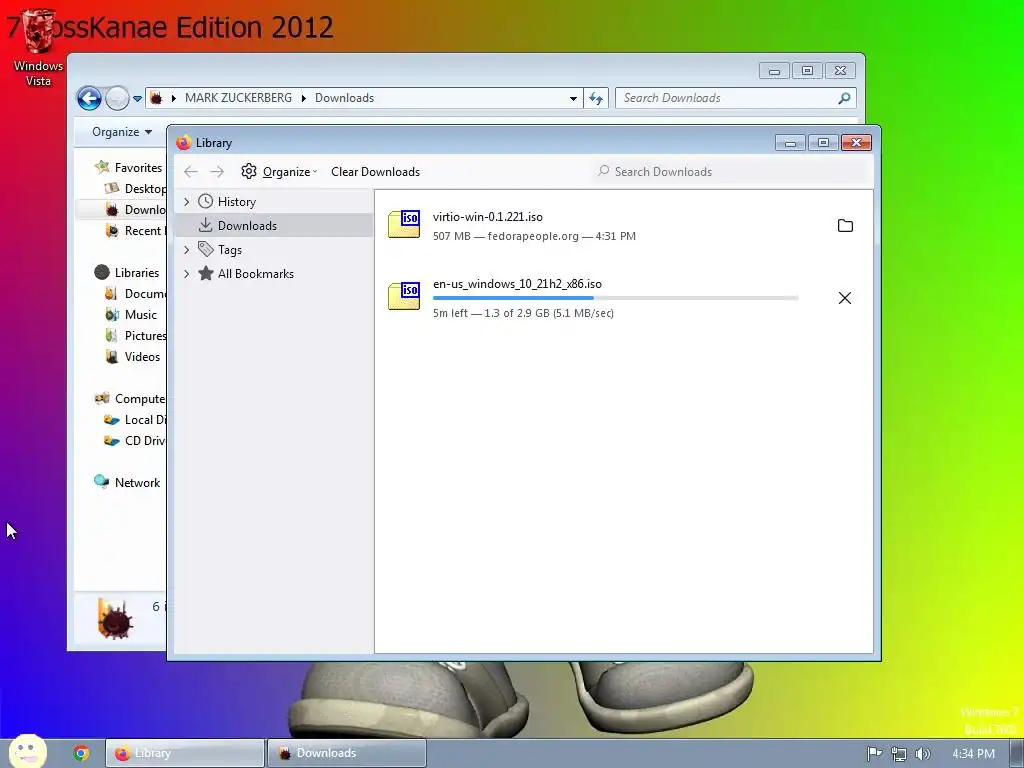This screenshot has width=1024, height=768.
Task: Click the Library back arrow
Action: coord(191,172)
